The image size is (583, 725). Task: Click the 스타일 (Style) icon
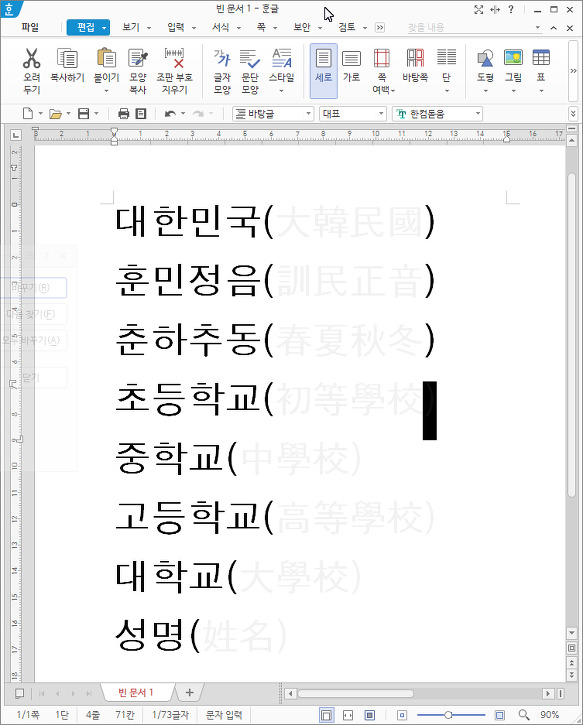coord(282,58)
